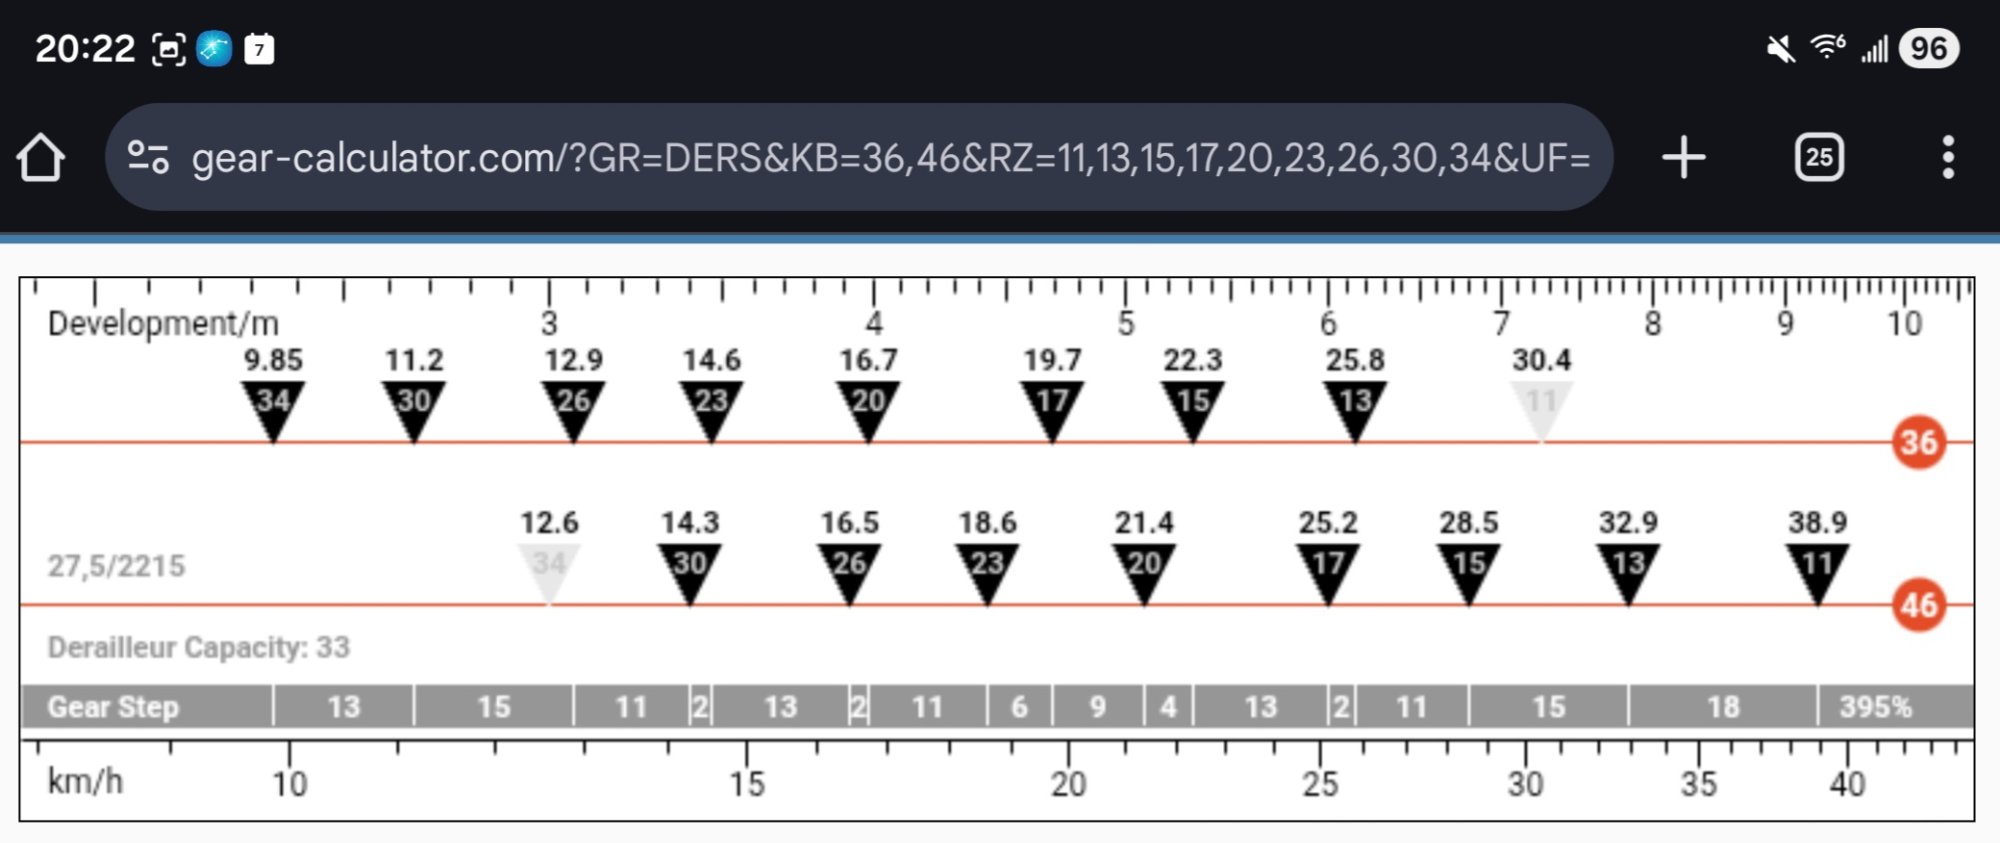Click the 395% total range cell

1875,707
